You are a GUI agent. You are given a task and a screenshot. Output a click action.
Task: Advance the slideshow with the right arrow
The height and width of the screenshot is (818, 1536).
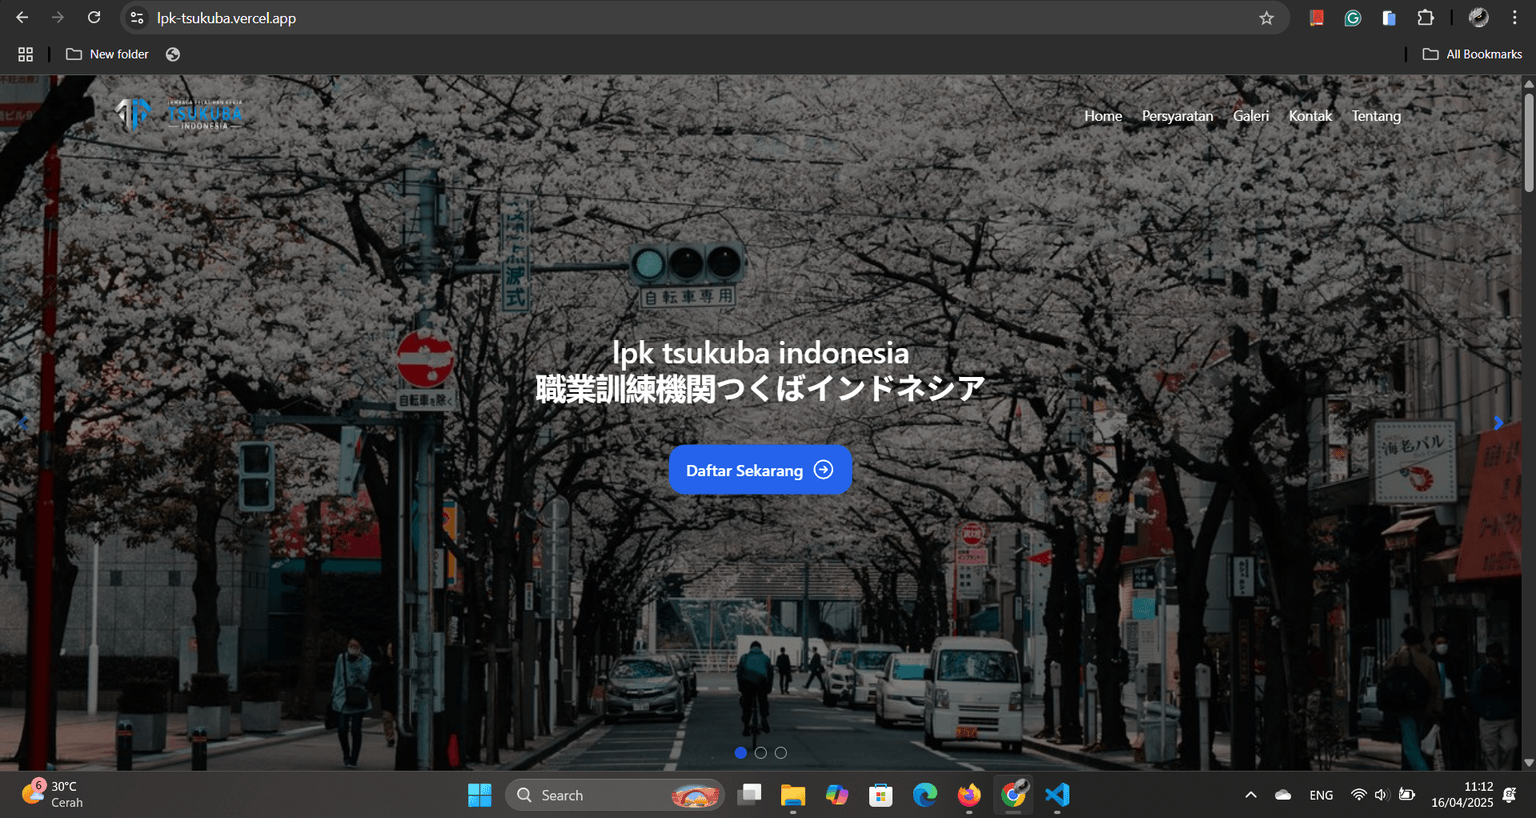1498,422
